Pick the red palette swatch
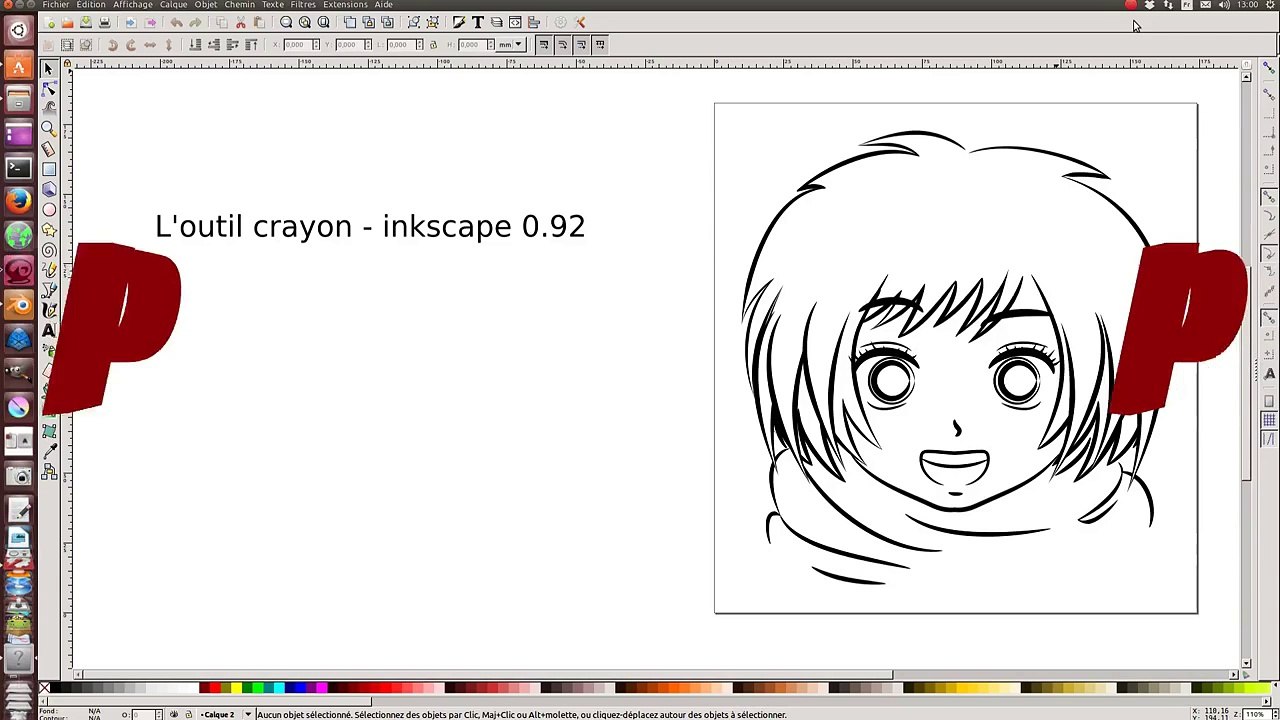Screen dimensions: 1280x720 [216, 688]
